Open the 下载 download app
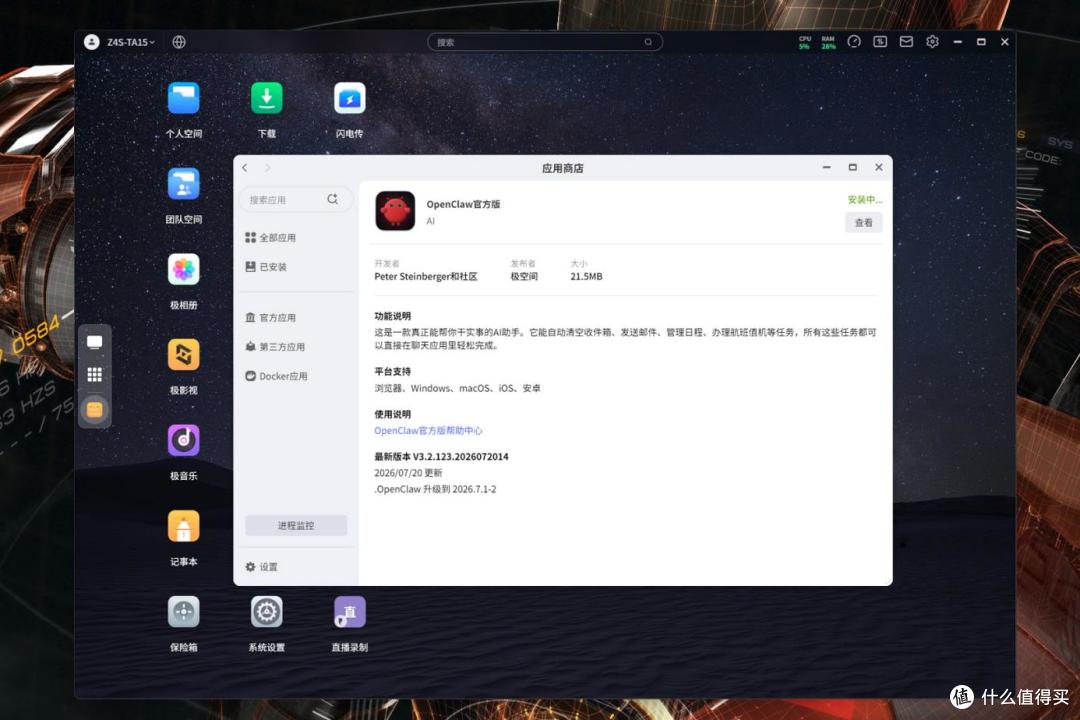This screenshot has height=720, width=1080. (267, 99)
